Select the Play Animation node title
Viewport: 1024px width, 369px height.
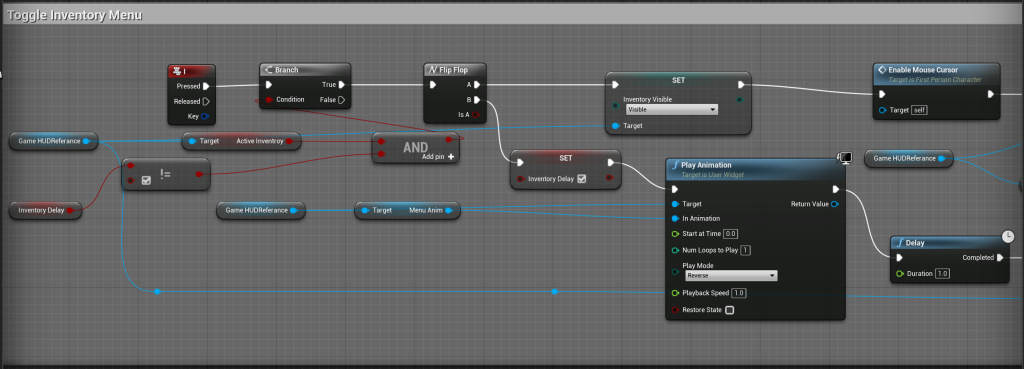[706, 165]
